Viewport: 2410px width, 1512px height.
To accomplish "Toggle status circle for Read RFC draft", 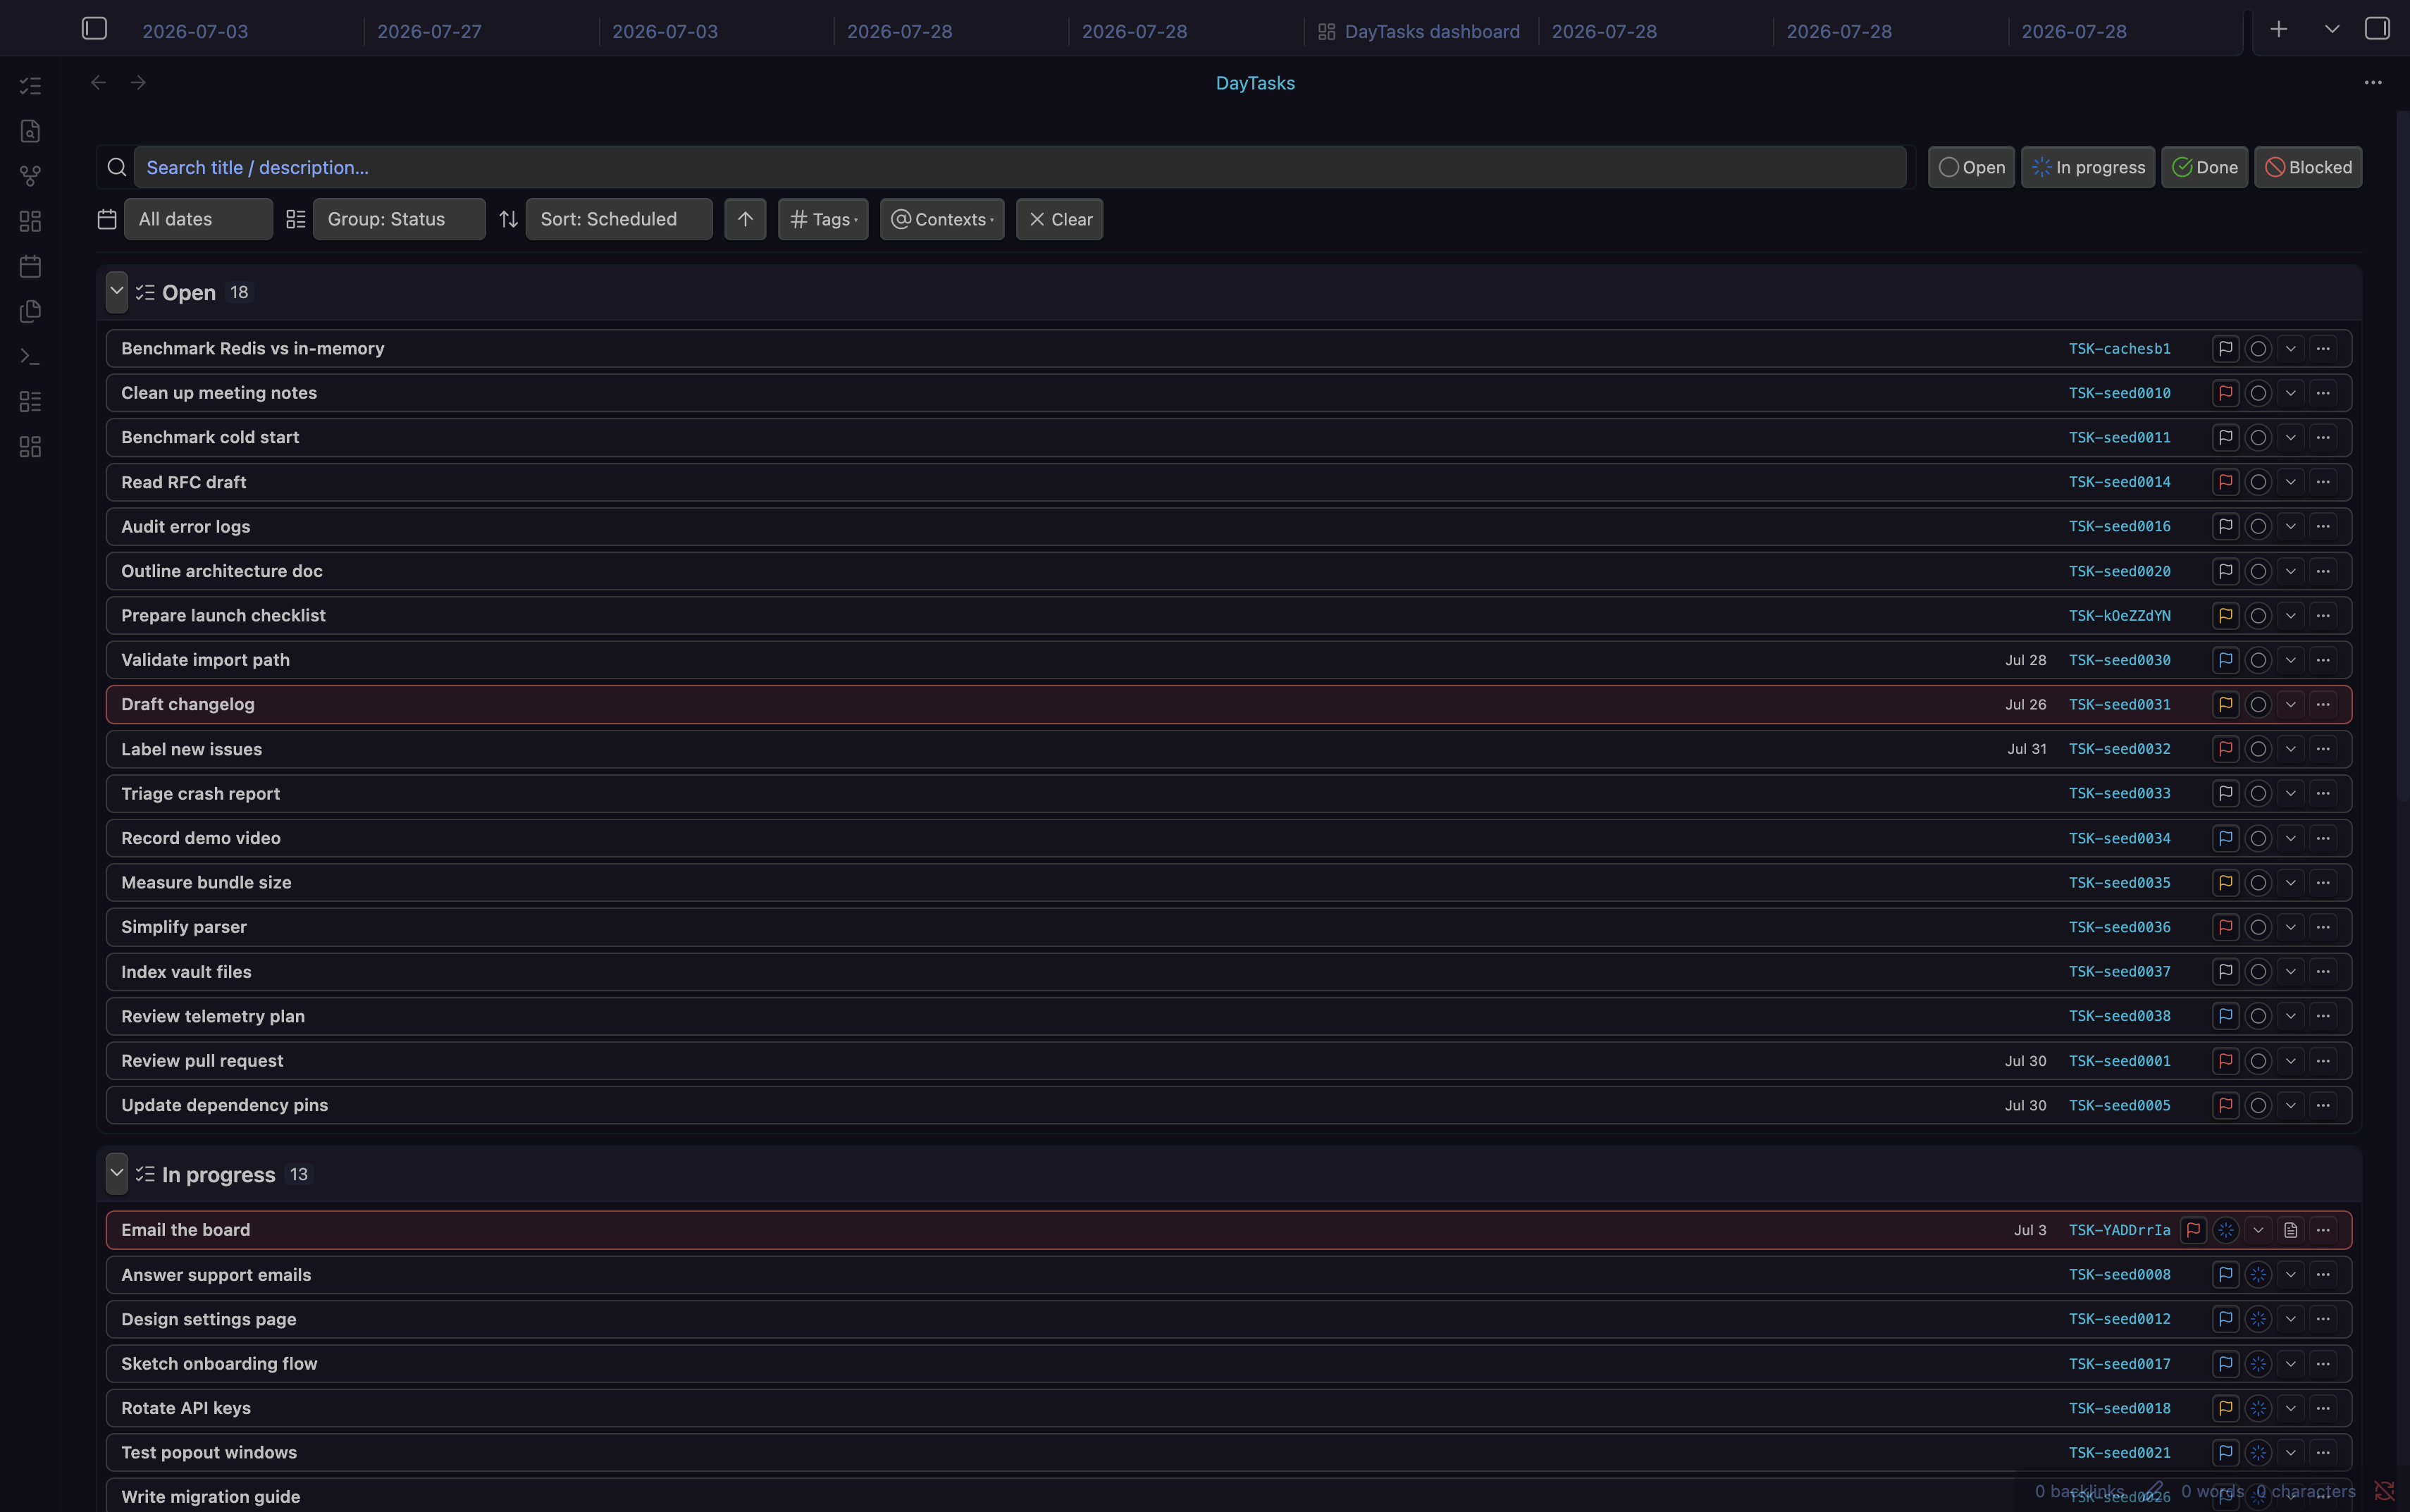I will point(2257,482).
